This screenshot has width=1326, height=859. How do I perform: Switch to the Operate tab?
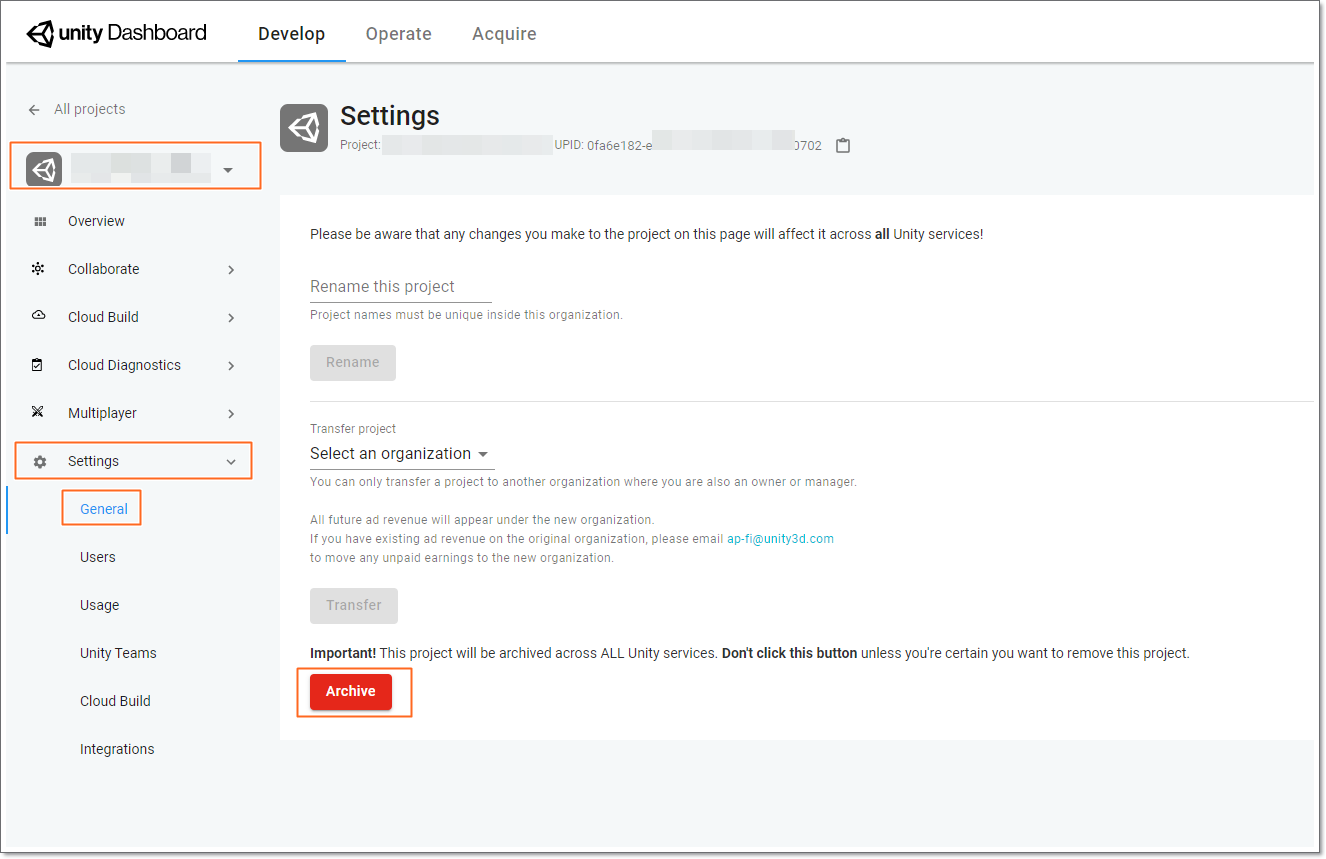[398, 34]
